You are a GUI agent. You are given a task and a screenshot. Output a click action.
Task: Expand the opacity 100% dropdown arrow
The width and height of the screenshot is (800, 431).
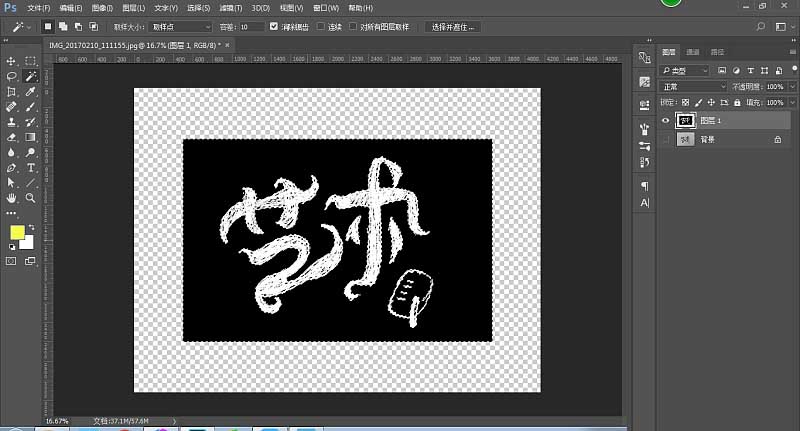click(792, 87)
